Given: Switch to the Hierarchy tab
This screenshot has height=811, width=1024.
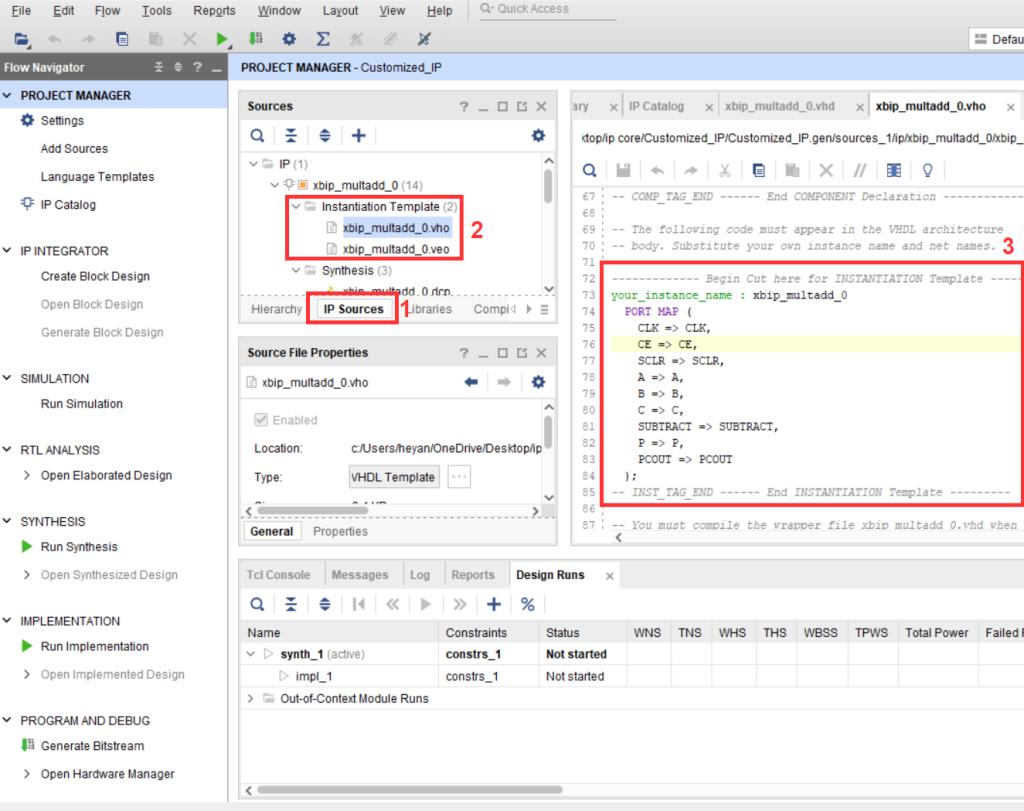Looking at the screenshot, I should (x=276, y=309).
